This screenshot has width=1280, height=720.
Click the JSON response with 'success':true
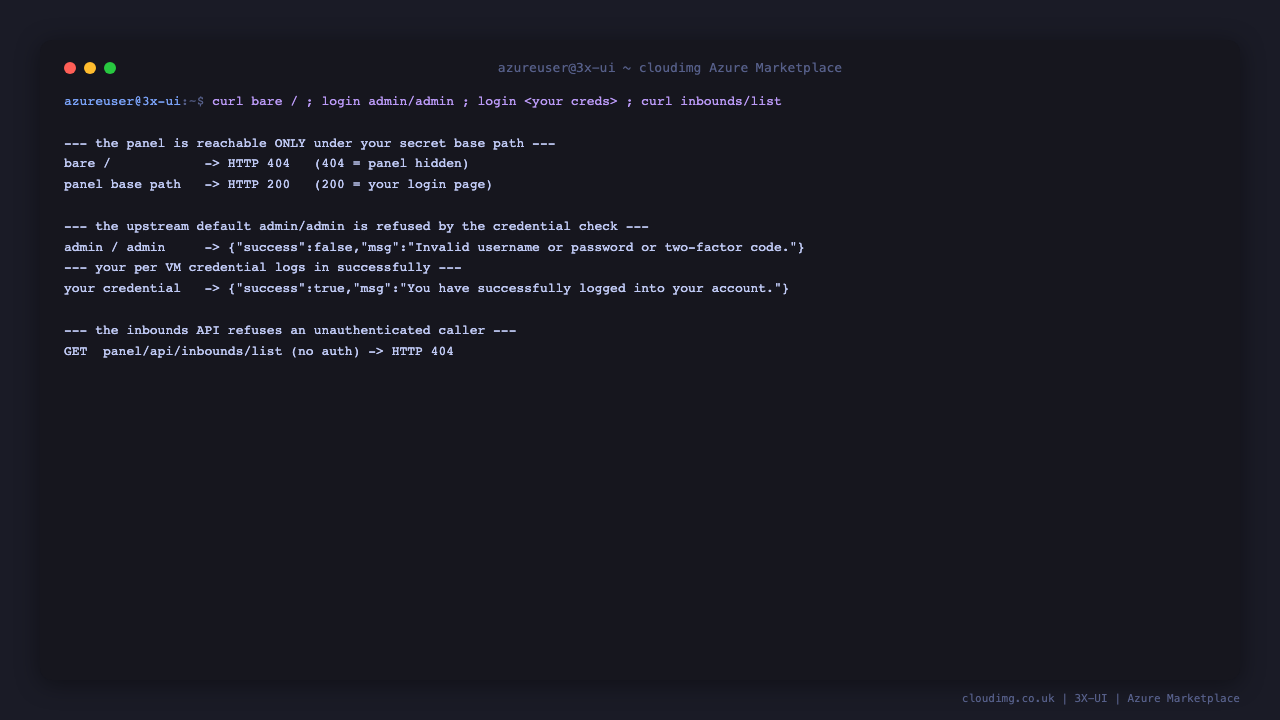pos(508,288)
